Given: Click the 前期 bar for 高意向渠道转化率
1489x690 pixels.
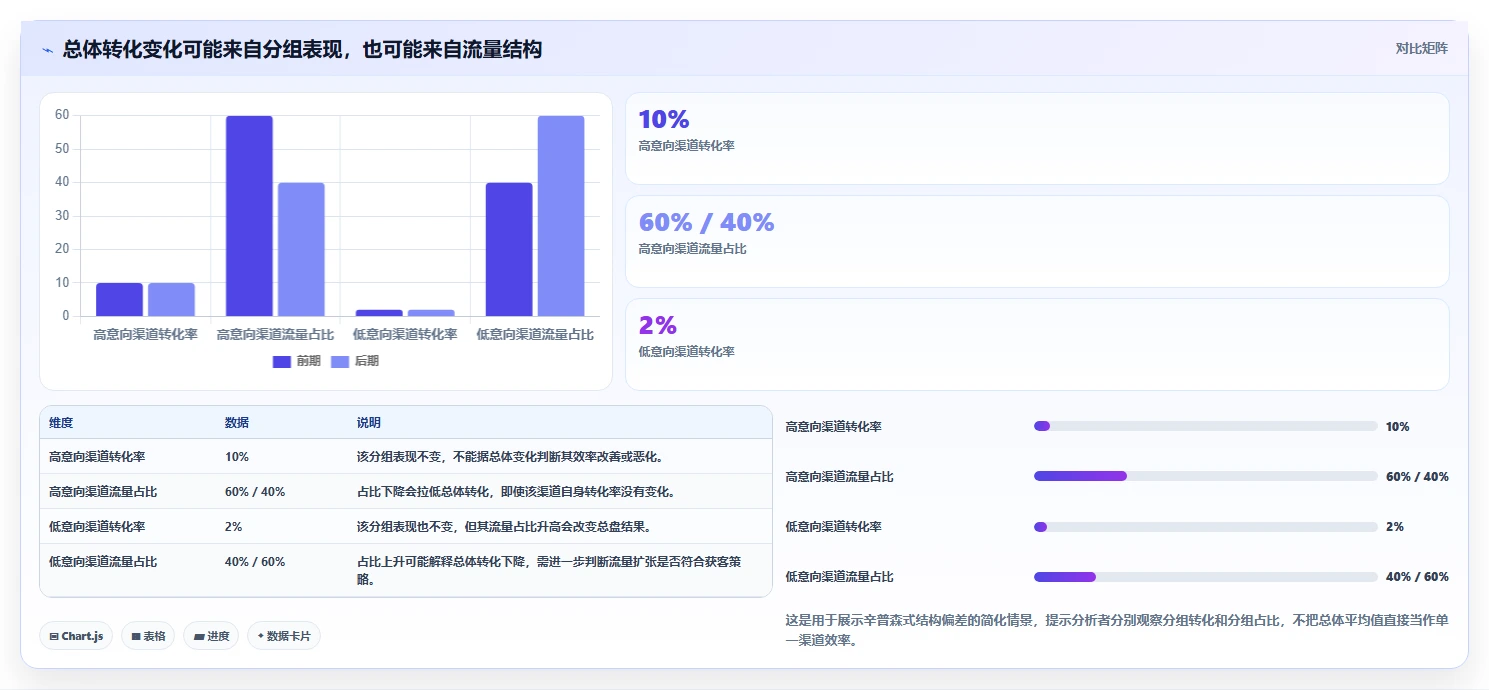Looking at the screenshot, I should (x=119, y=300).
